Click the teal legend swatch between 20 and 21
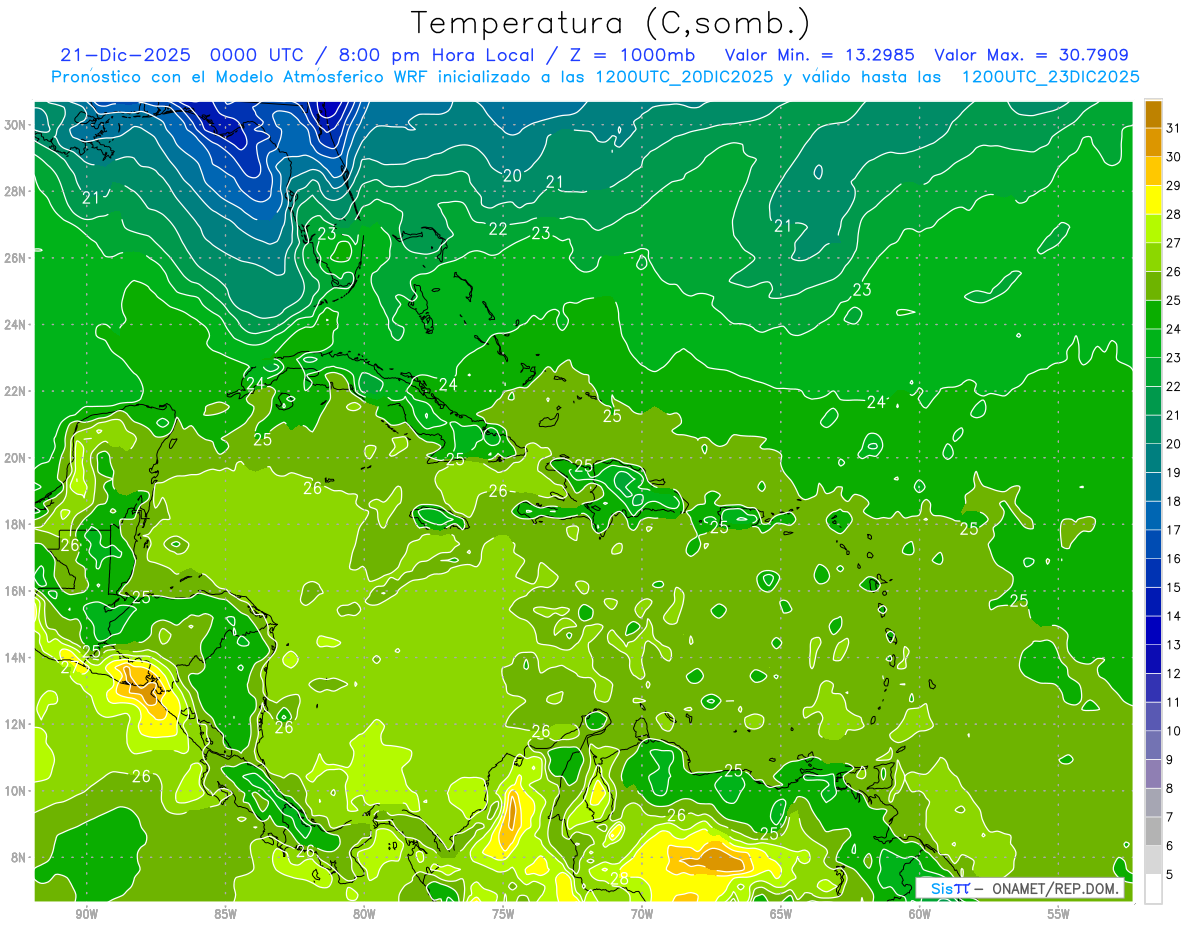Viewport: 1200px width, 927px height. 1153,430
